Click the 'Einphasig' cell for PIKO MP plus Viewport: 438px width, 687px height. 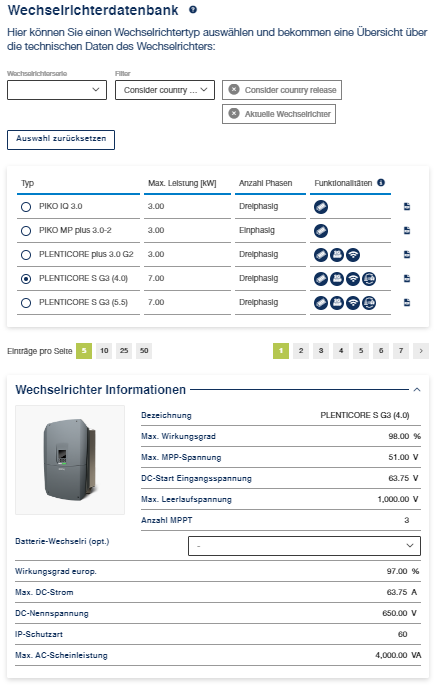[x=257, y=230]
